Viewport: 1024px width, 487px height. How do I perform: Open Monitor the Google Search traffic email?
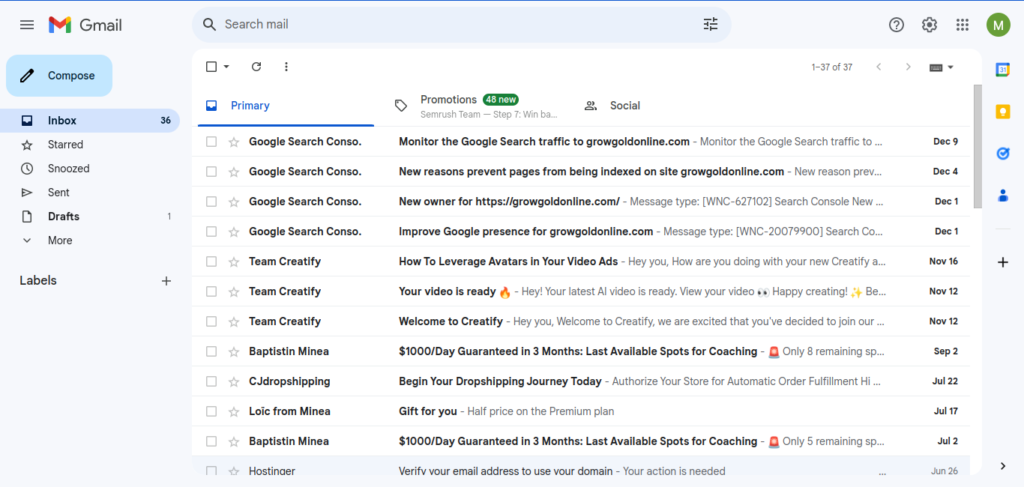(581, 142)
